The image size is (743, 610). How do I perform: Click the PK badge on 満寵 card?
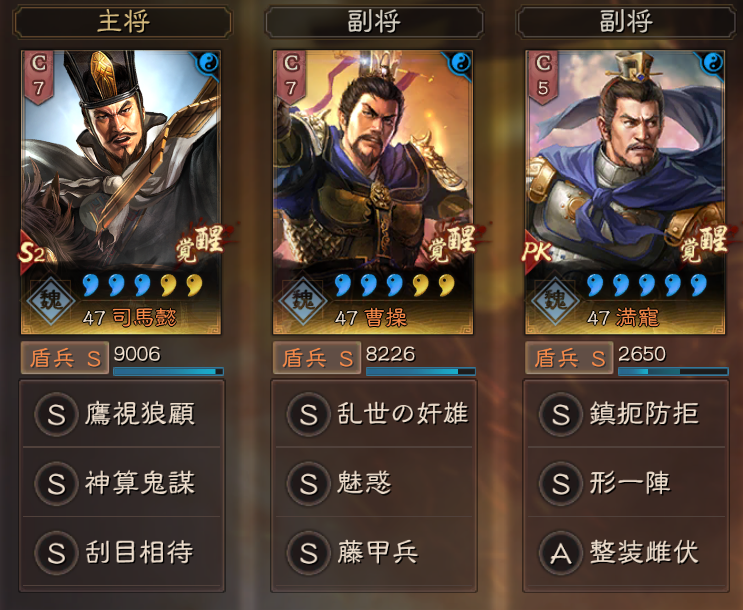[536, 252]
